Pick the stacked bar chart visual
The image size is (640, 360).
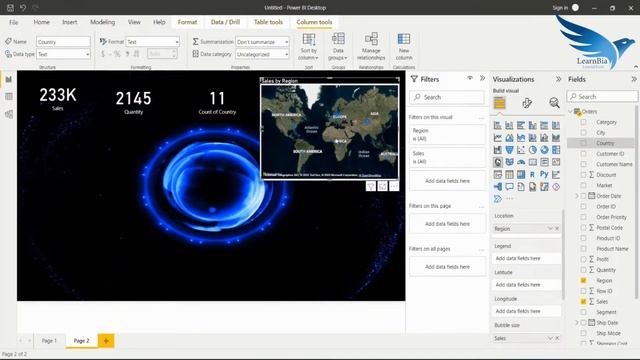click(x=498, y=125)
